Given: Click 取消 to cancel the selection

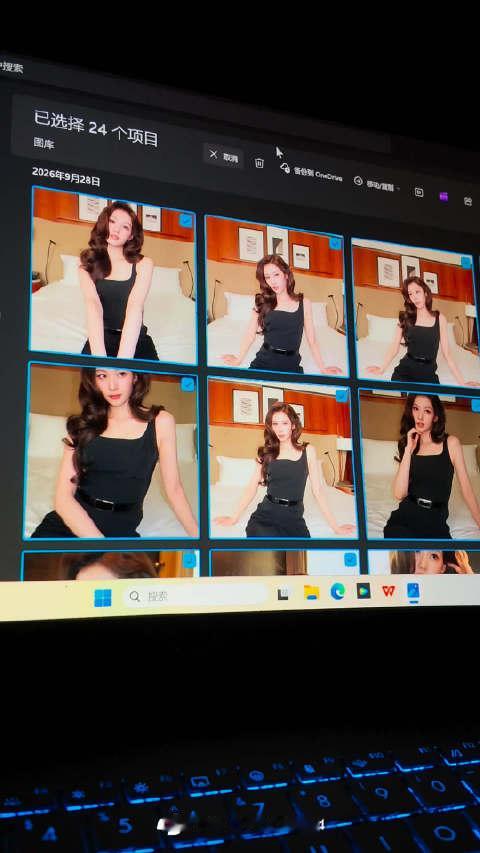Looking at the screenshot, I should coord(224,157).
